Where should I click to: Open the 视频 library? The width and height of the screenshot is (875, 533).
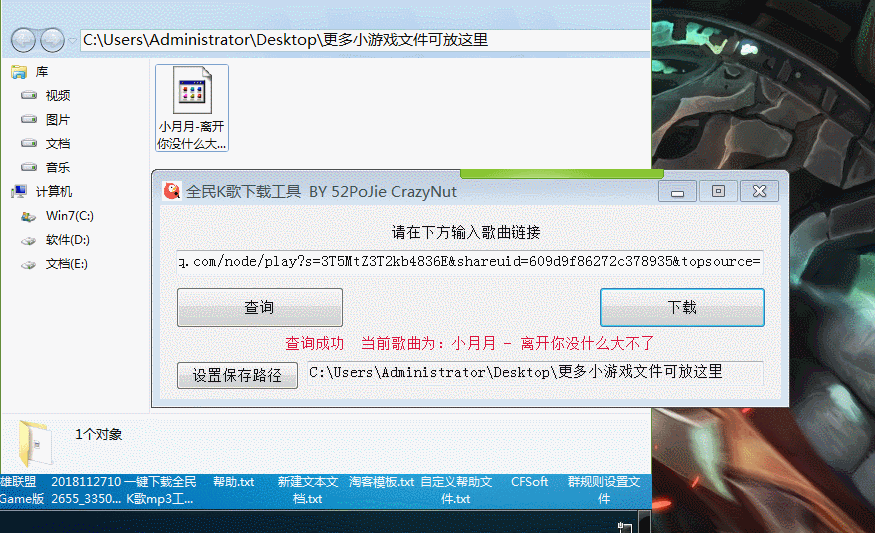click(57, 96)
